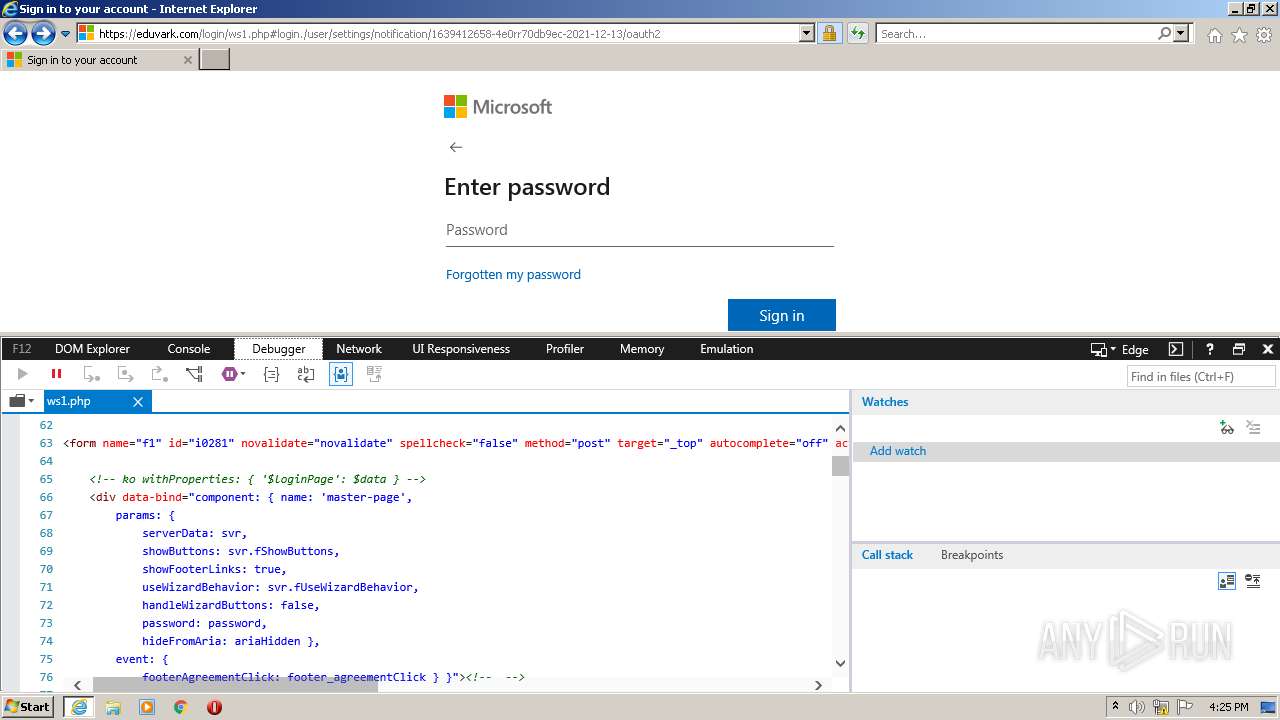This screenshot has width=1280, height=720.
Task: Click the F12 tools help question mark
Action: (x=1209, y=349)
